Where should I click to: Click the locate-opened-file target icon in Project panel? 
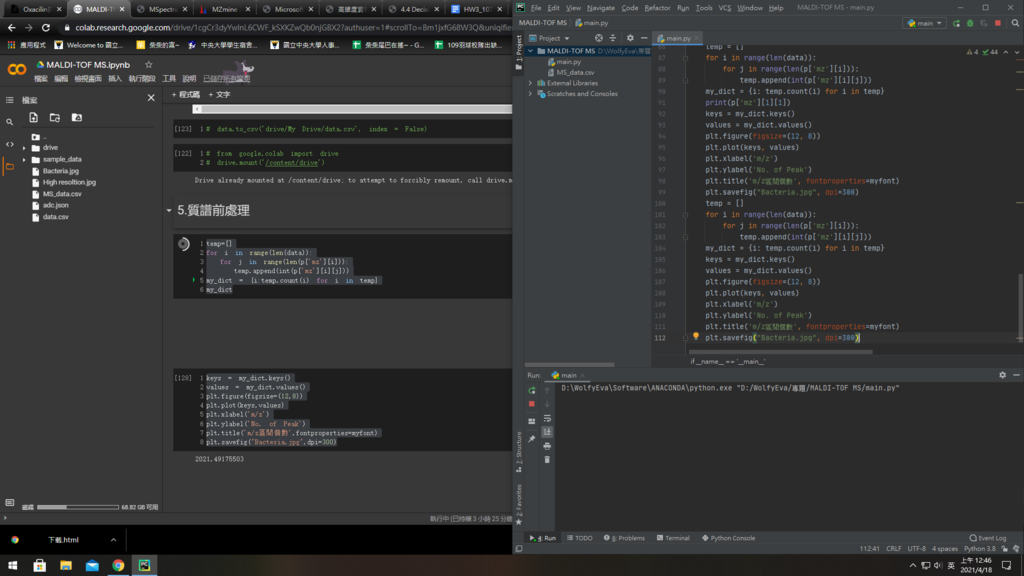(x=599, y=39)
